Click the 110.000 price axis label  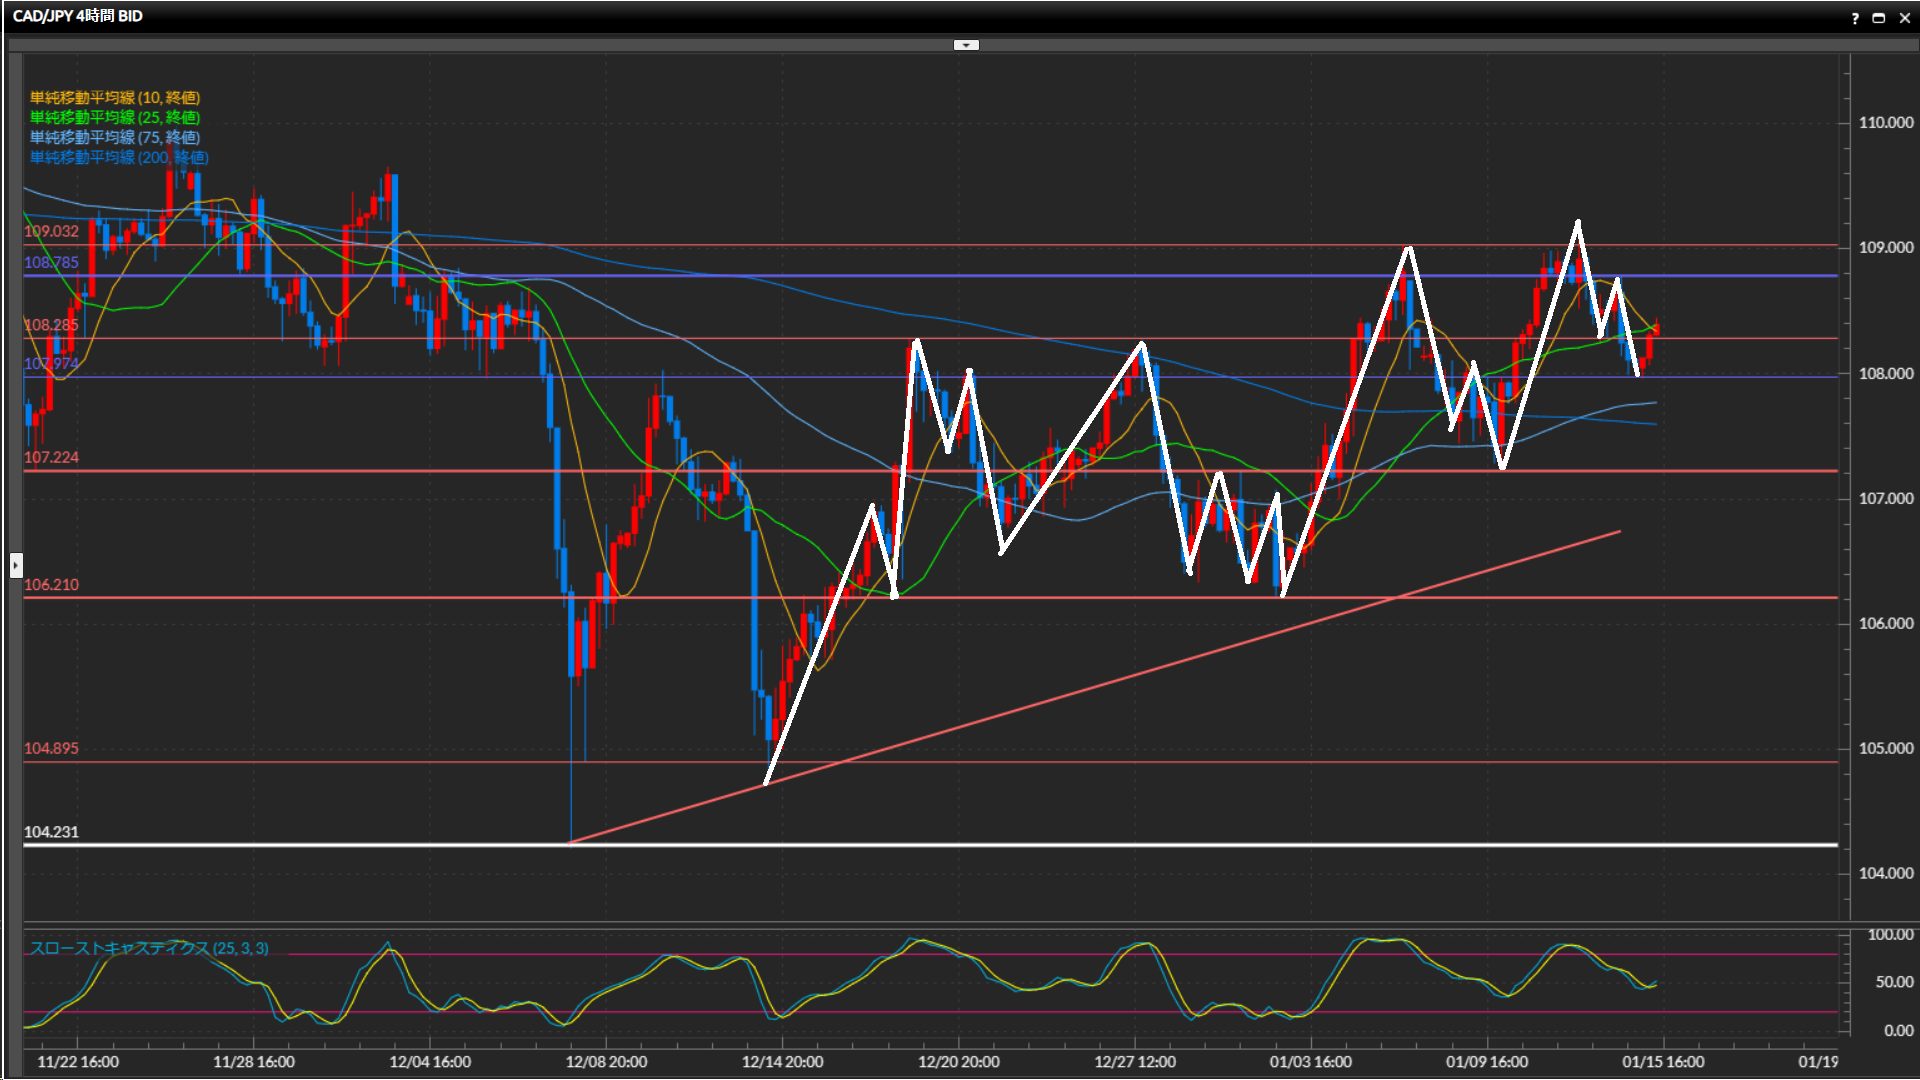pos(1885,122)
